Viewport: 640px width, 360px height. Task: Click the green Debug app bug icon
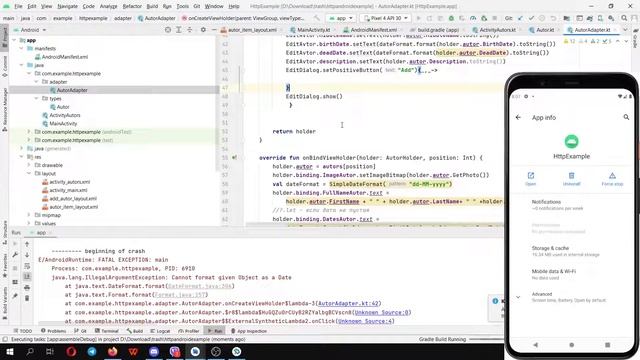pos(451,18)
